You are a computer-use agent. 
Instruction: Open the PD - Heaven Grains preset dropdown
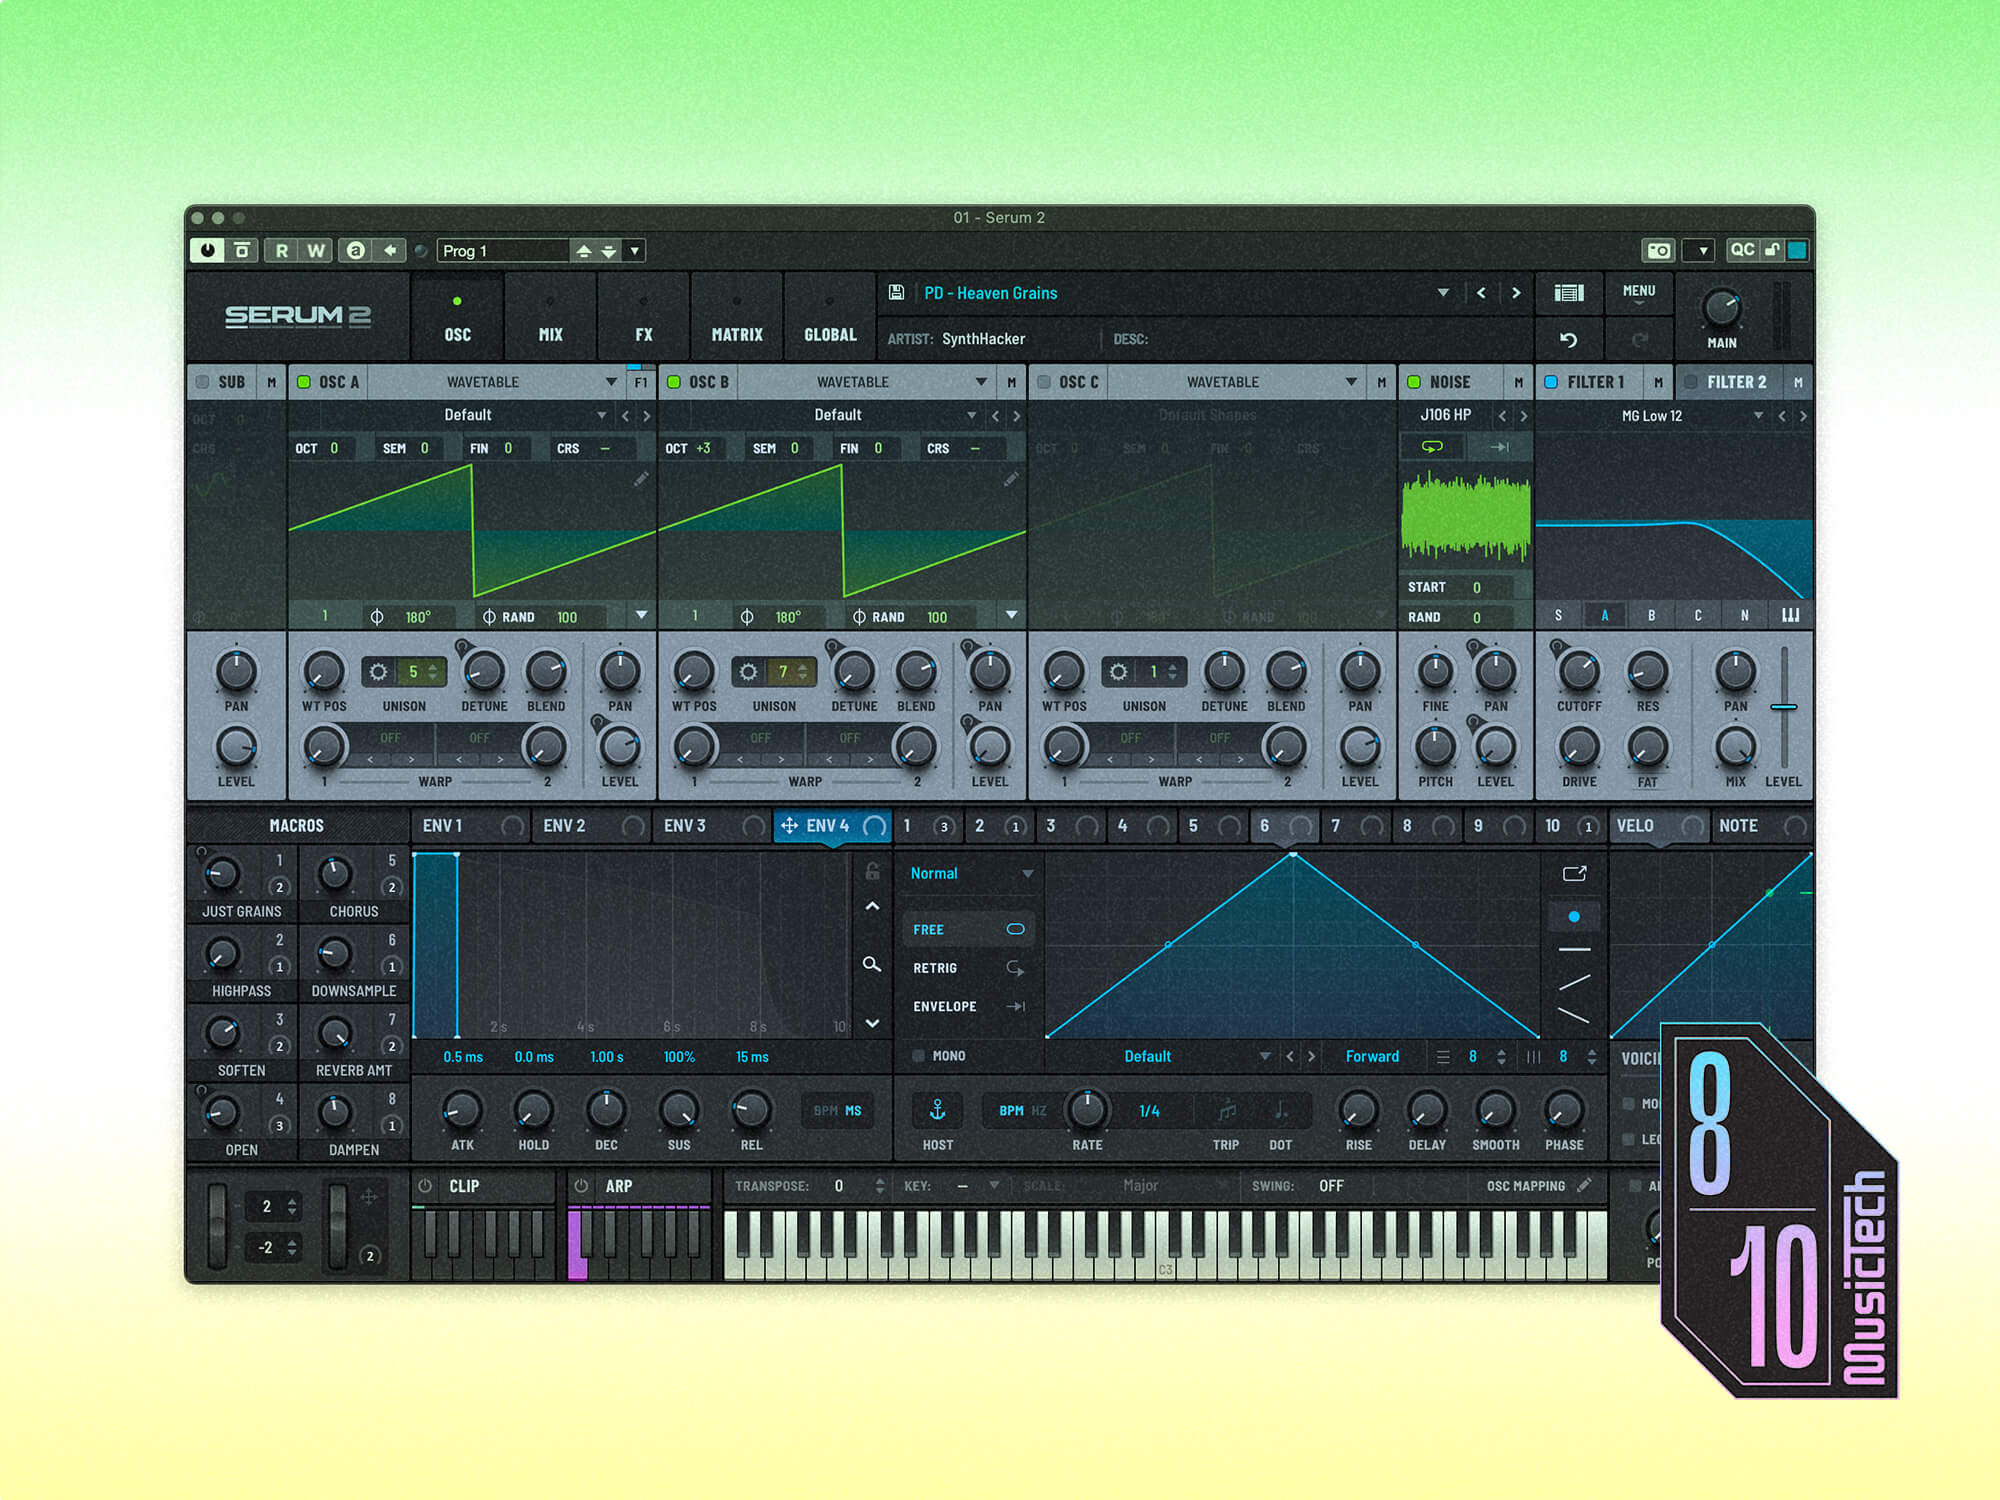click(x=1443, y=293)
